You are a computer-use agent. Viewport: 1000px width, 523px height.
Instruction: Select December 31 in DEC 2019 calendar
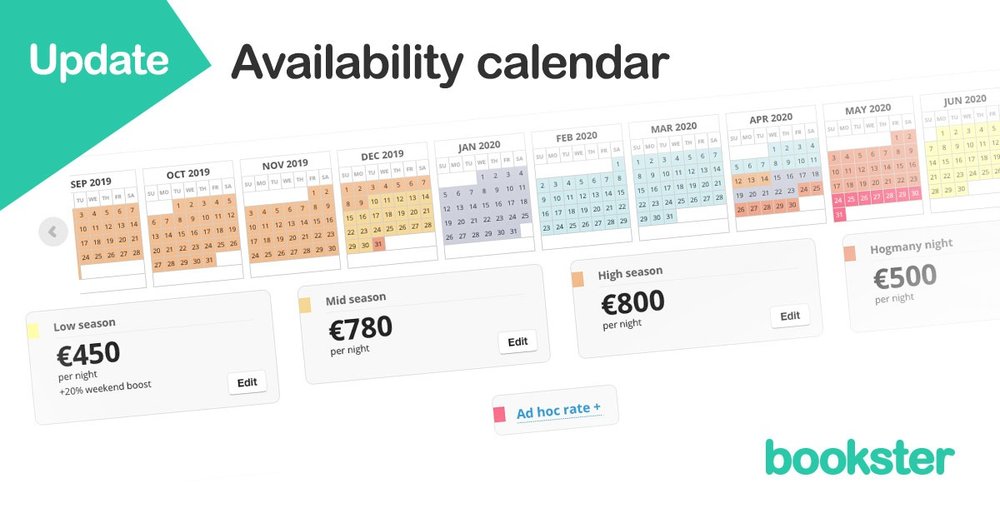tap(378, 244)
